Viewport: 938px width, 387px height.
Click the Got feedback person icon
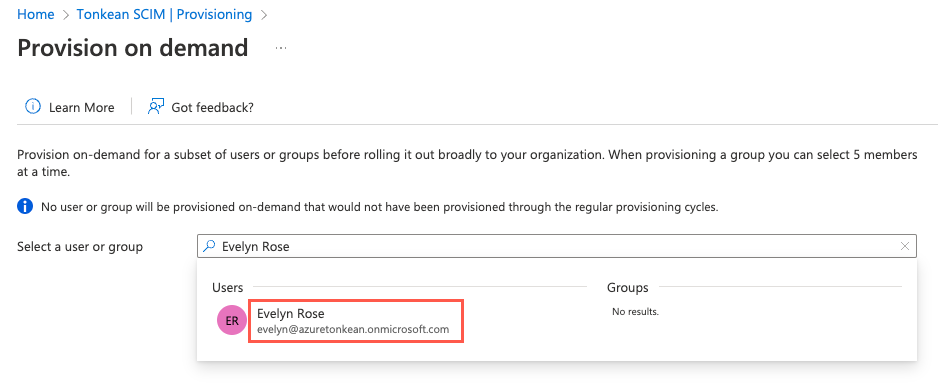[x=156, y=107]
